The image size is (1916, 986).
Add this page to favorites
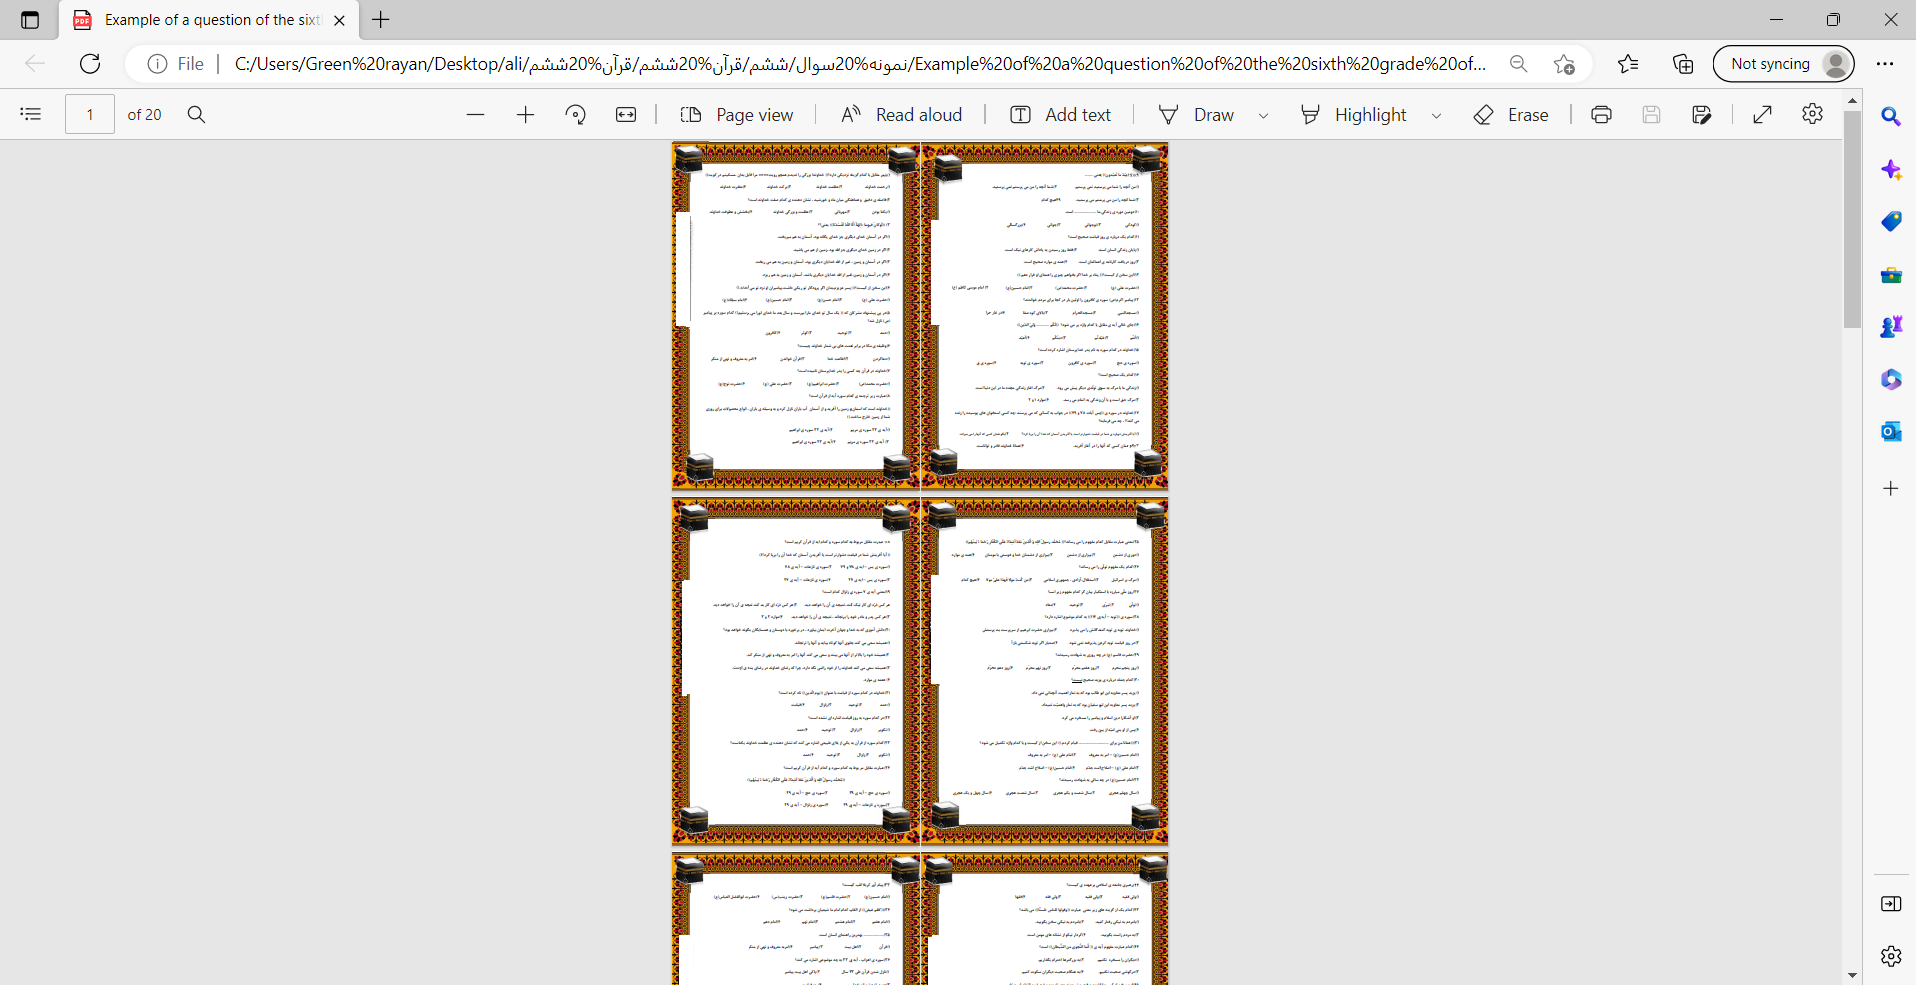[x=1565, y=64]
